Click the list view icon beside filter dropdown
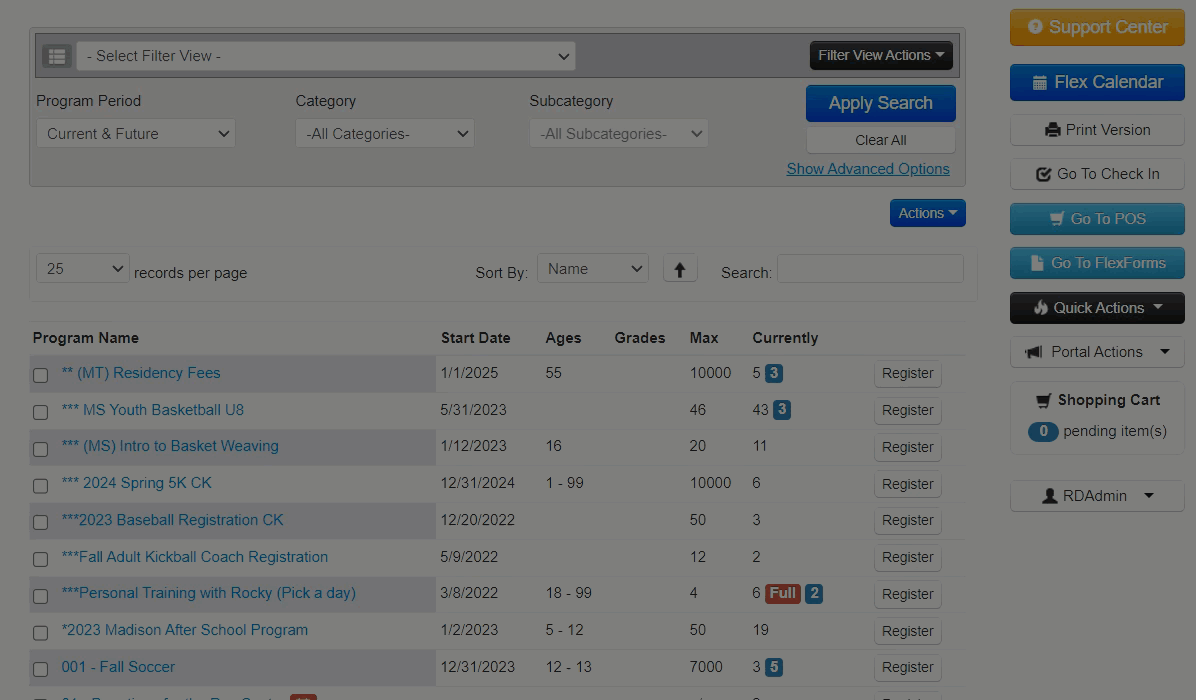The image size is (1196, 700). click(56, 56)
